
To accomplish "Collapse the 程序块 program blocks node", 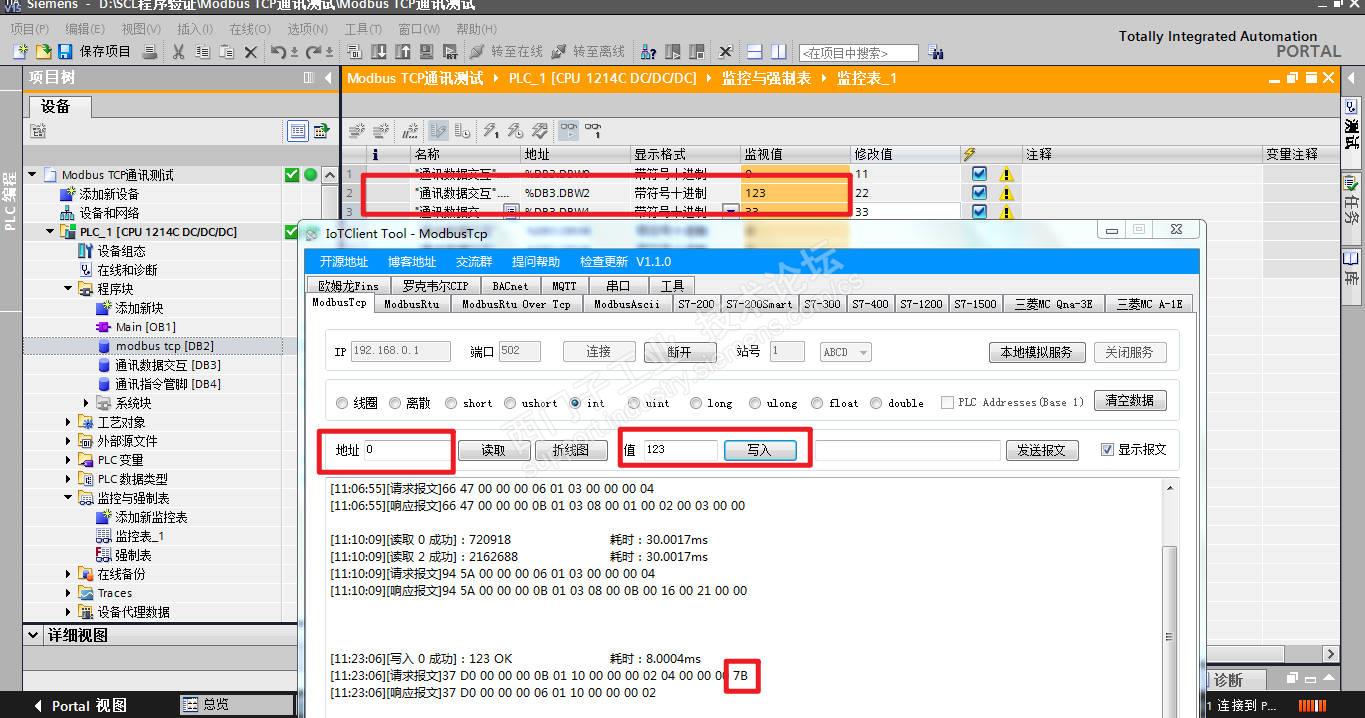I will [x=69, y=289].
